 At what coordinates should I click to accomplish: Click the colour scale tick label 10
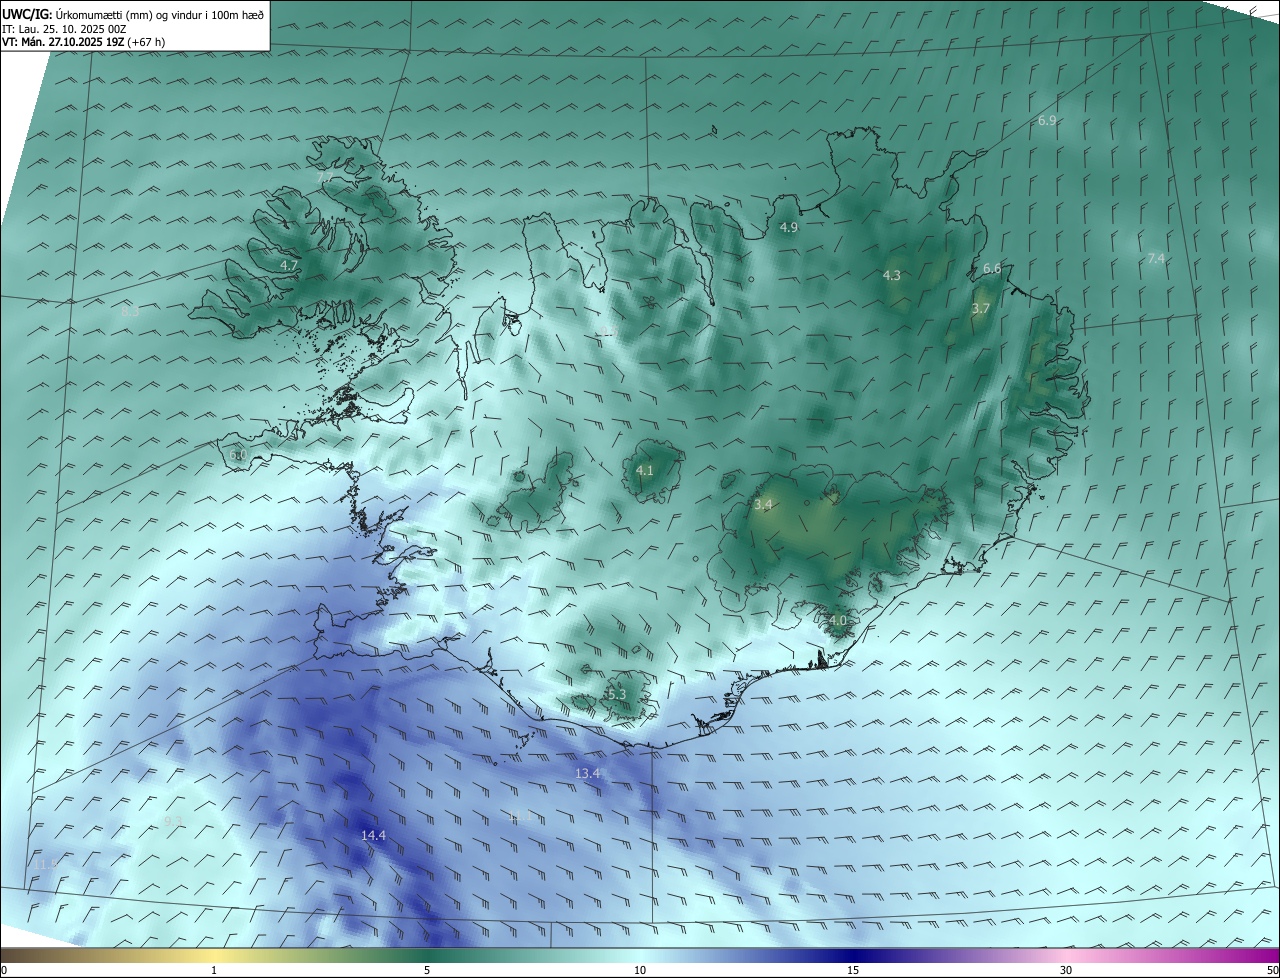640,970
